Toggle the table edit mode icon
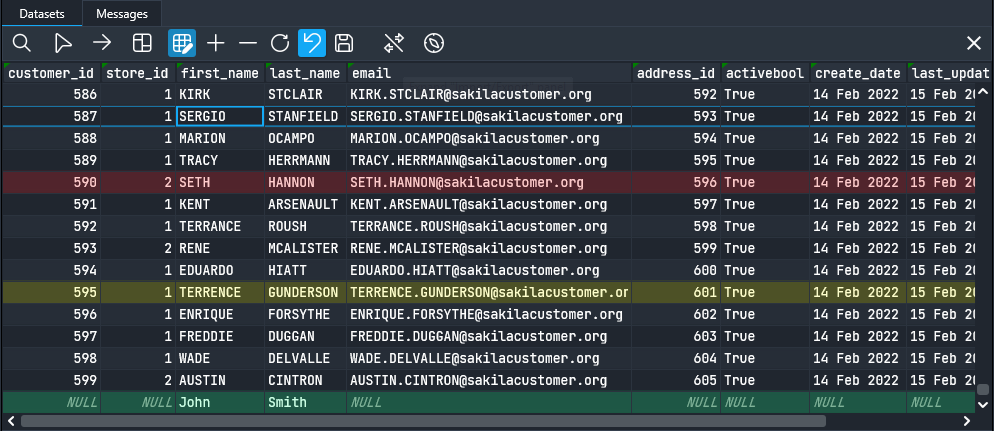Viewport: 994px width, 431px height. tap(182, 43)
